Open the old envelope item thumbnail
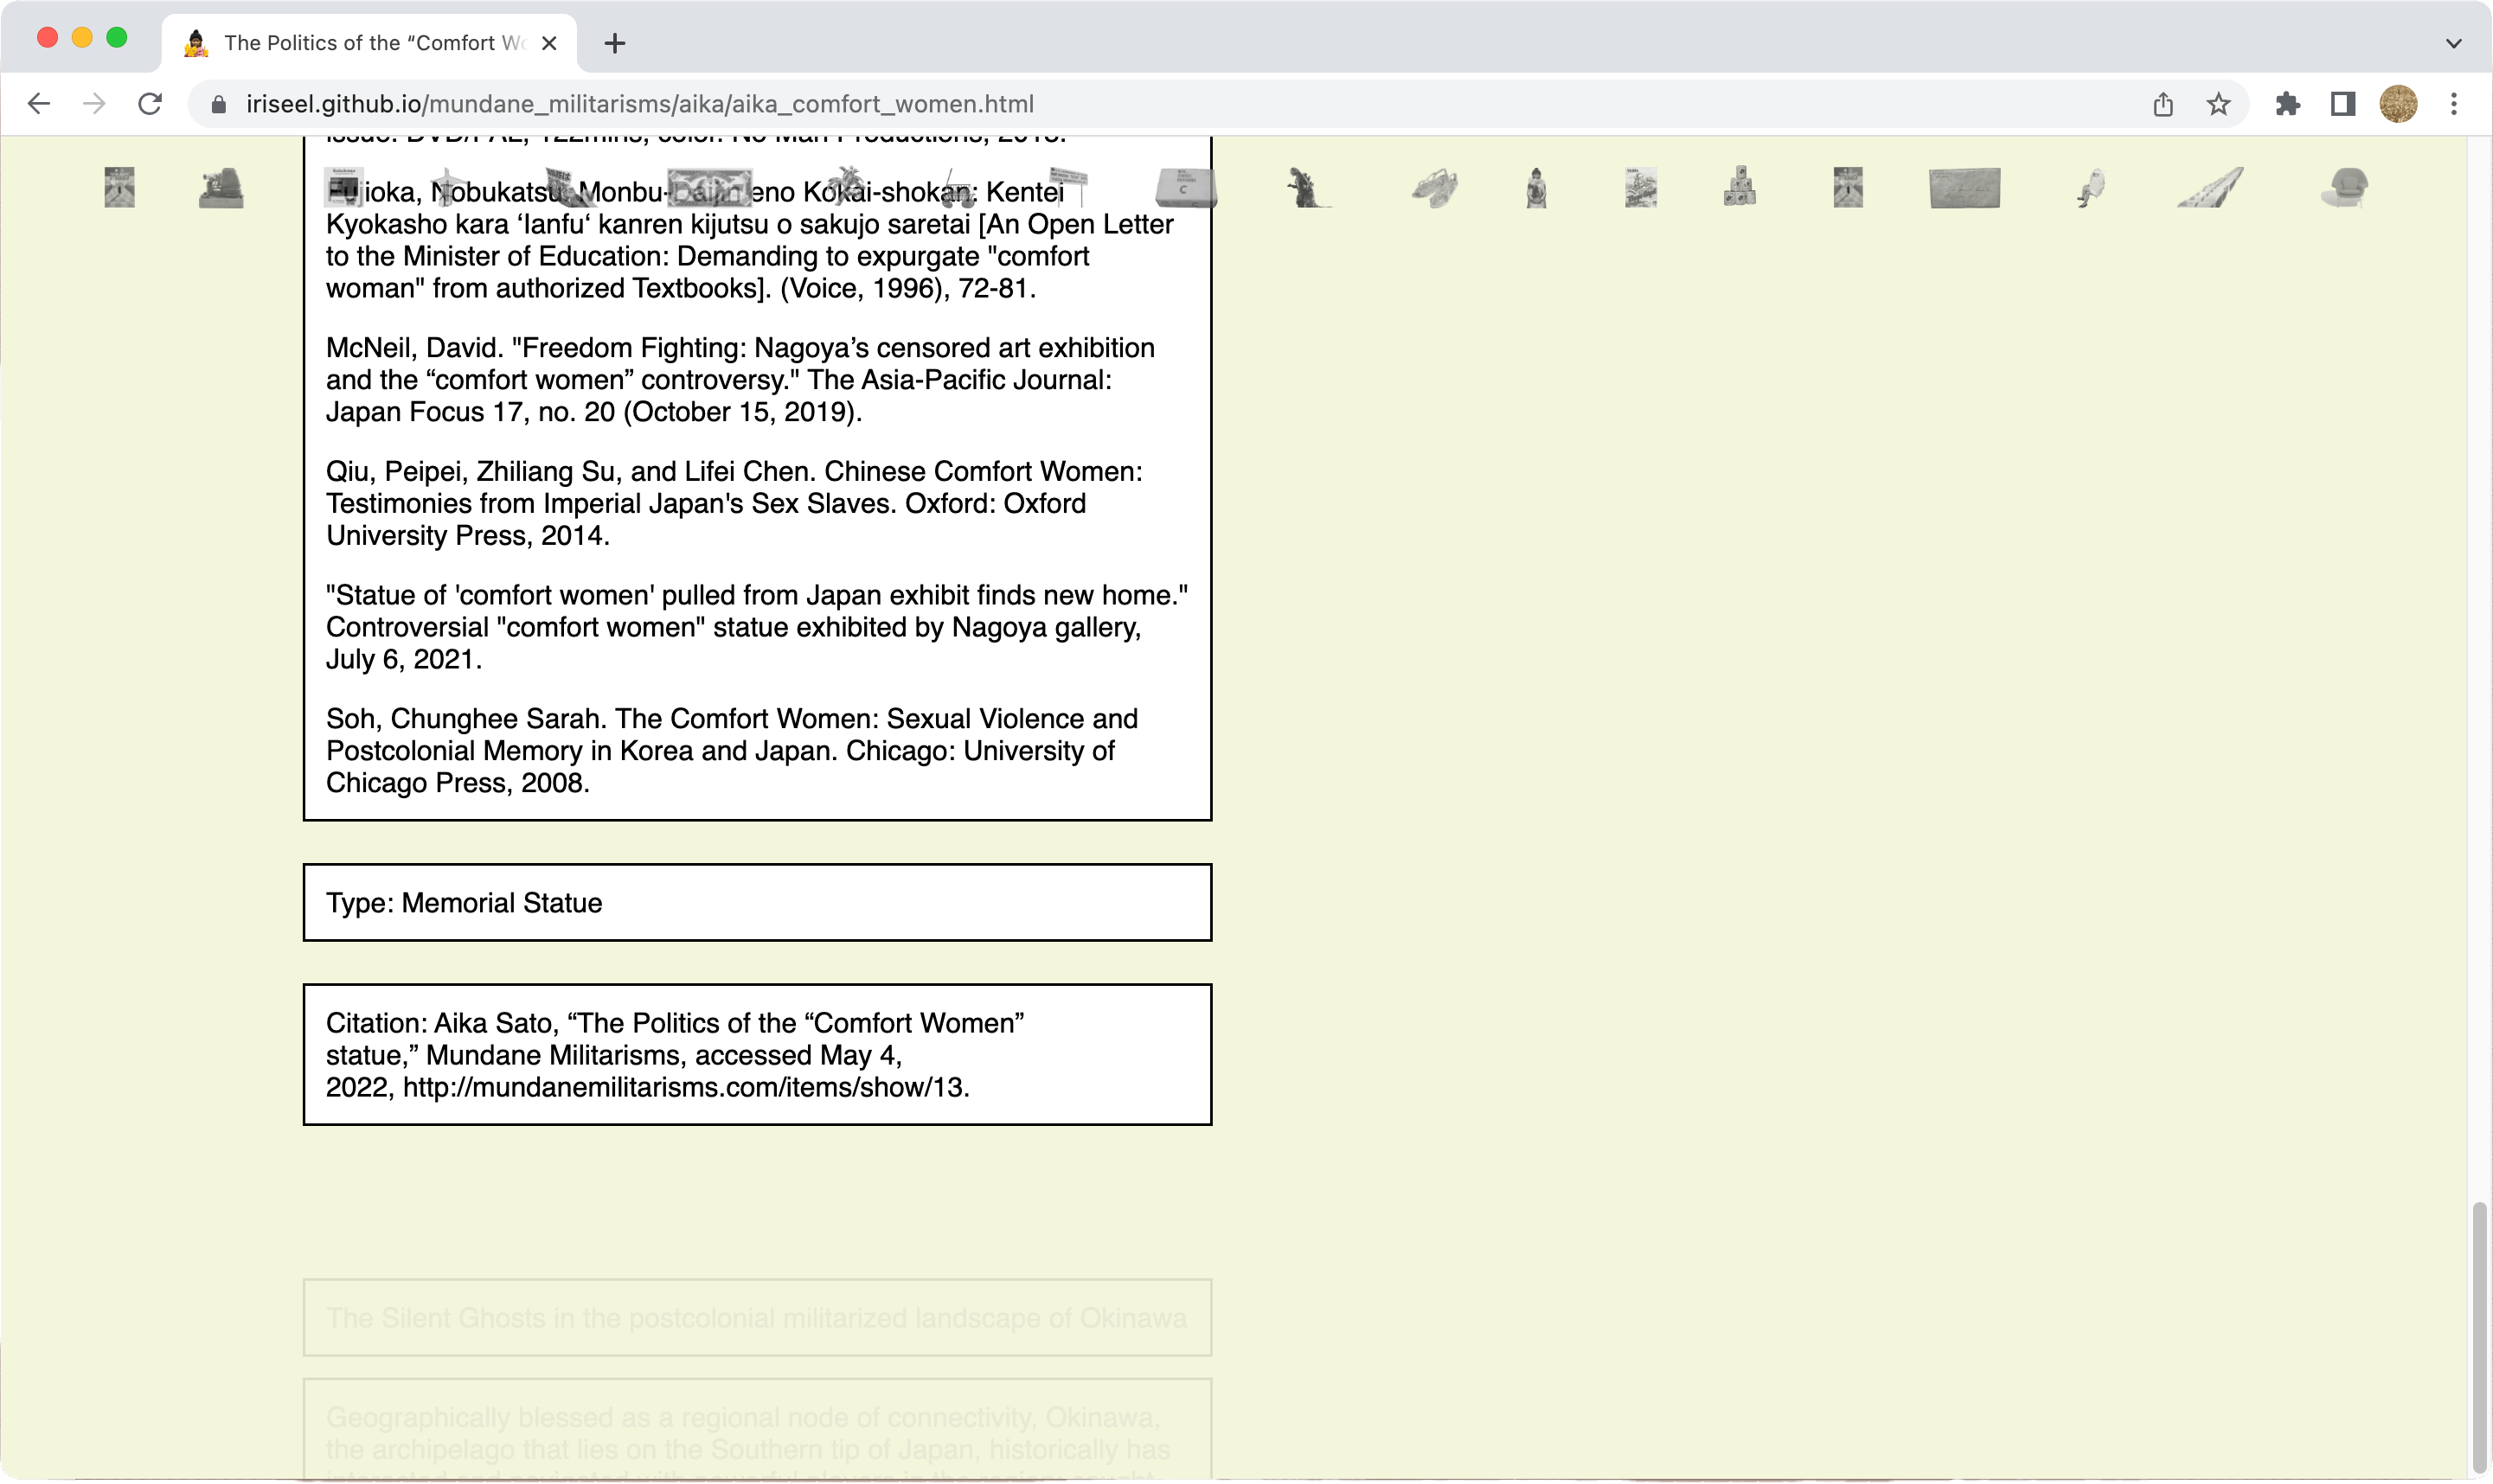Screen dimensions: 2493x1484 [1964, 188]
